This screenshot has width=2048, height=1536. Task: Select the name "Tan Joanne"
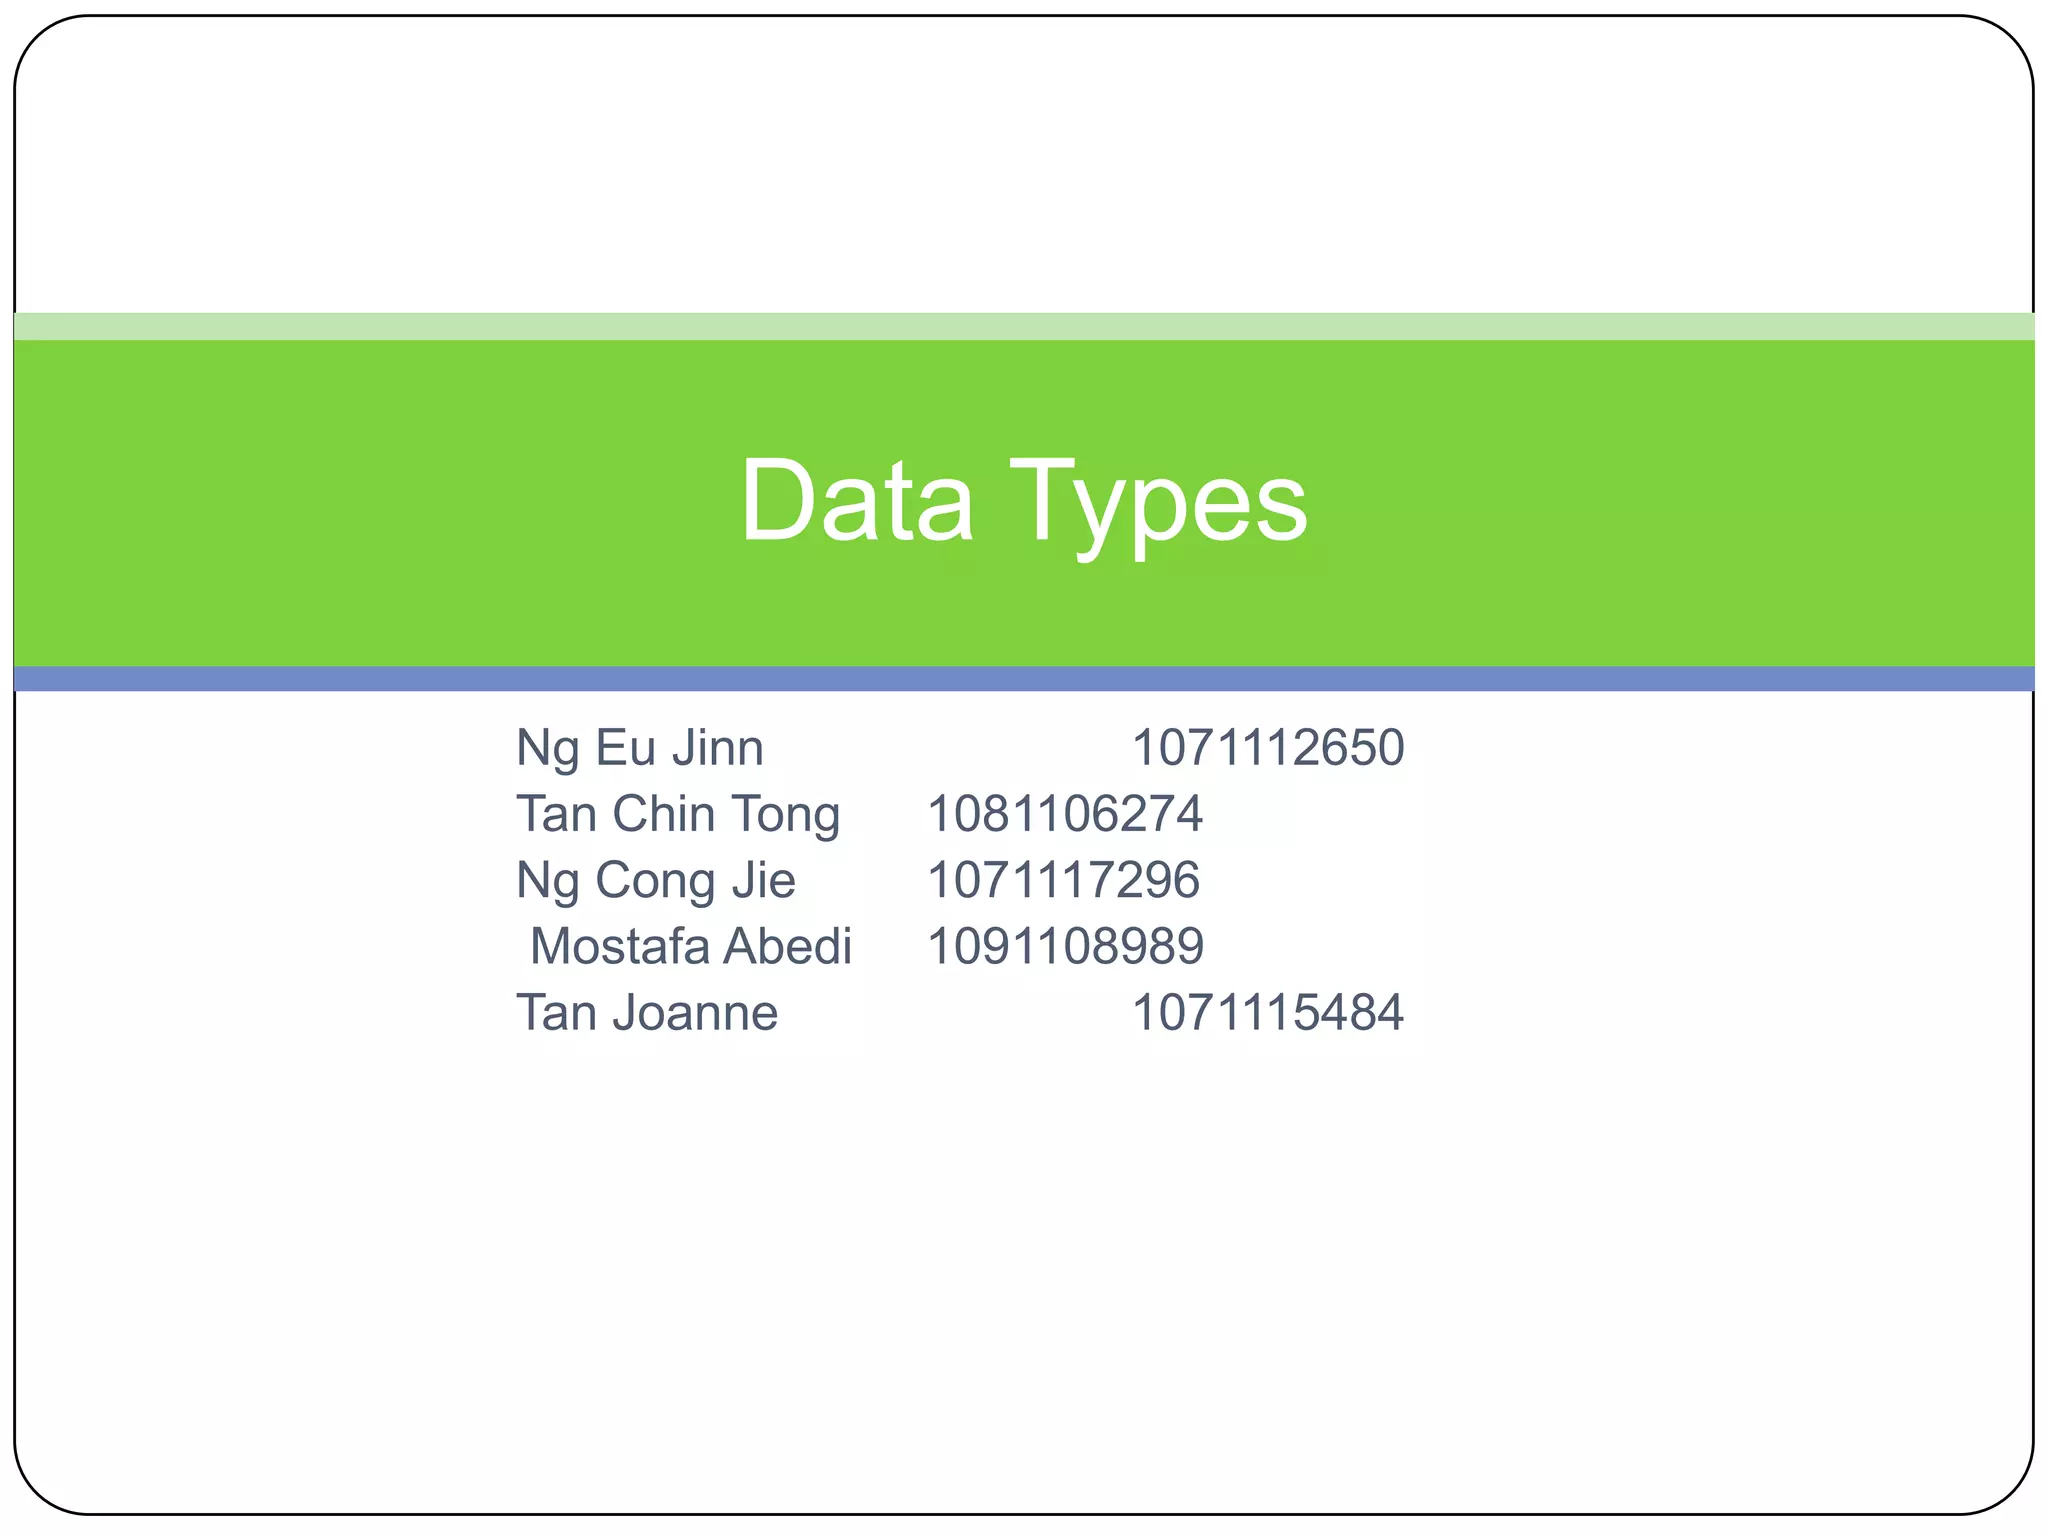click(646, 1012)
